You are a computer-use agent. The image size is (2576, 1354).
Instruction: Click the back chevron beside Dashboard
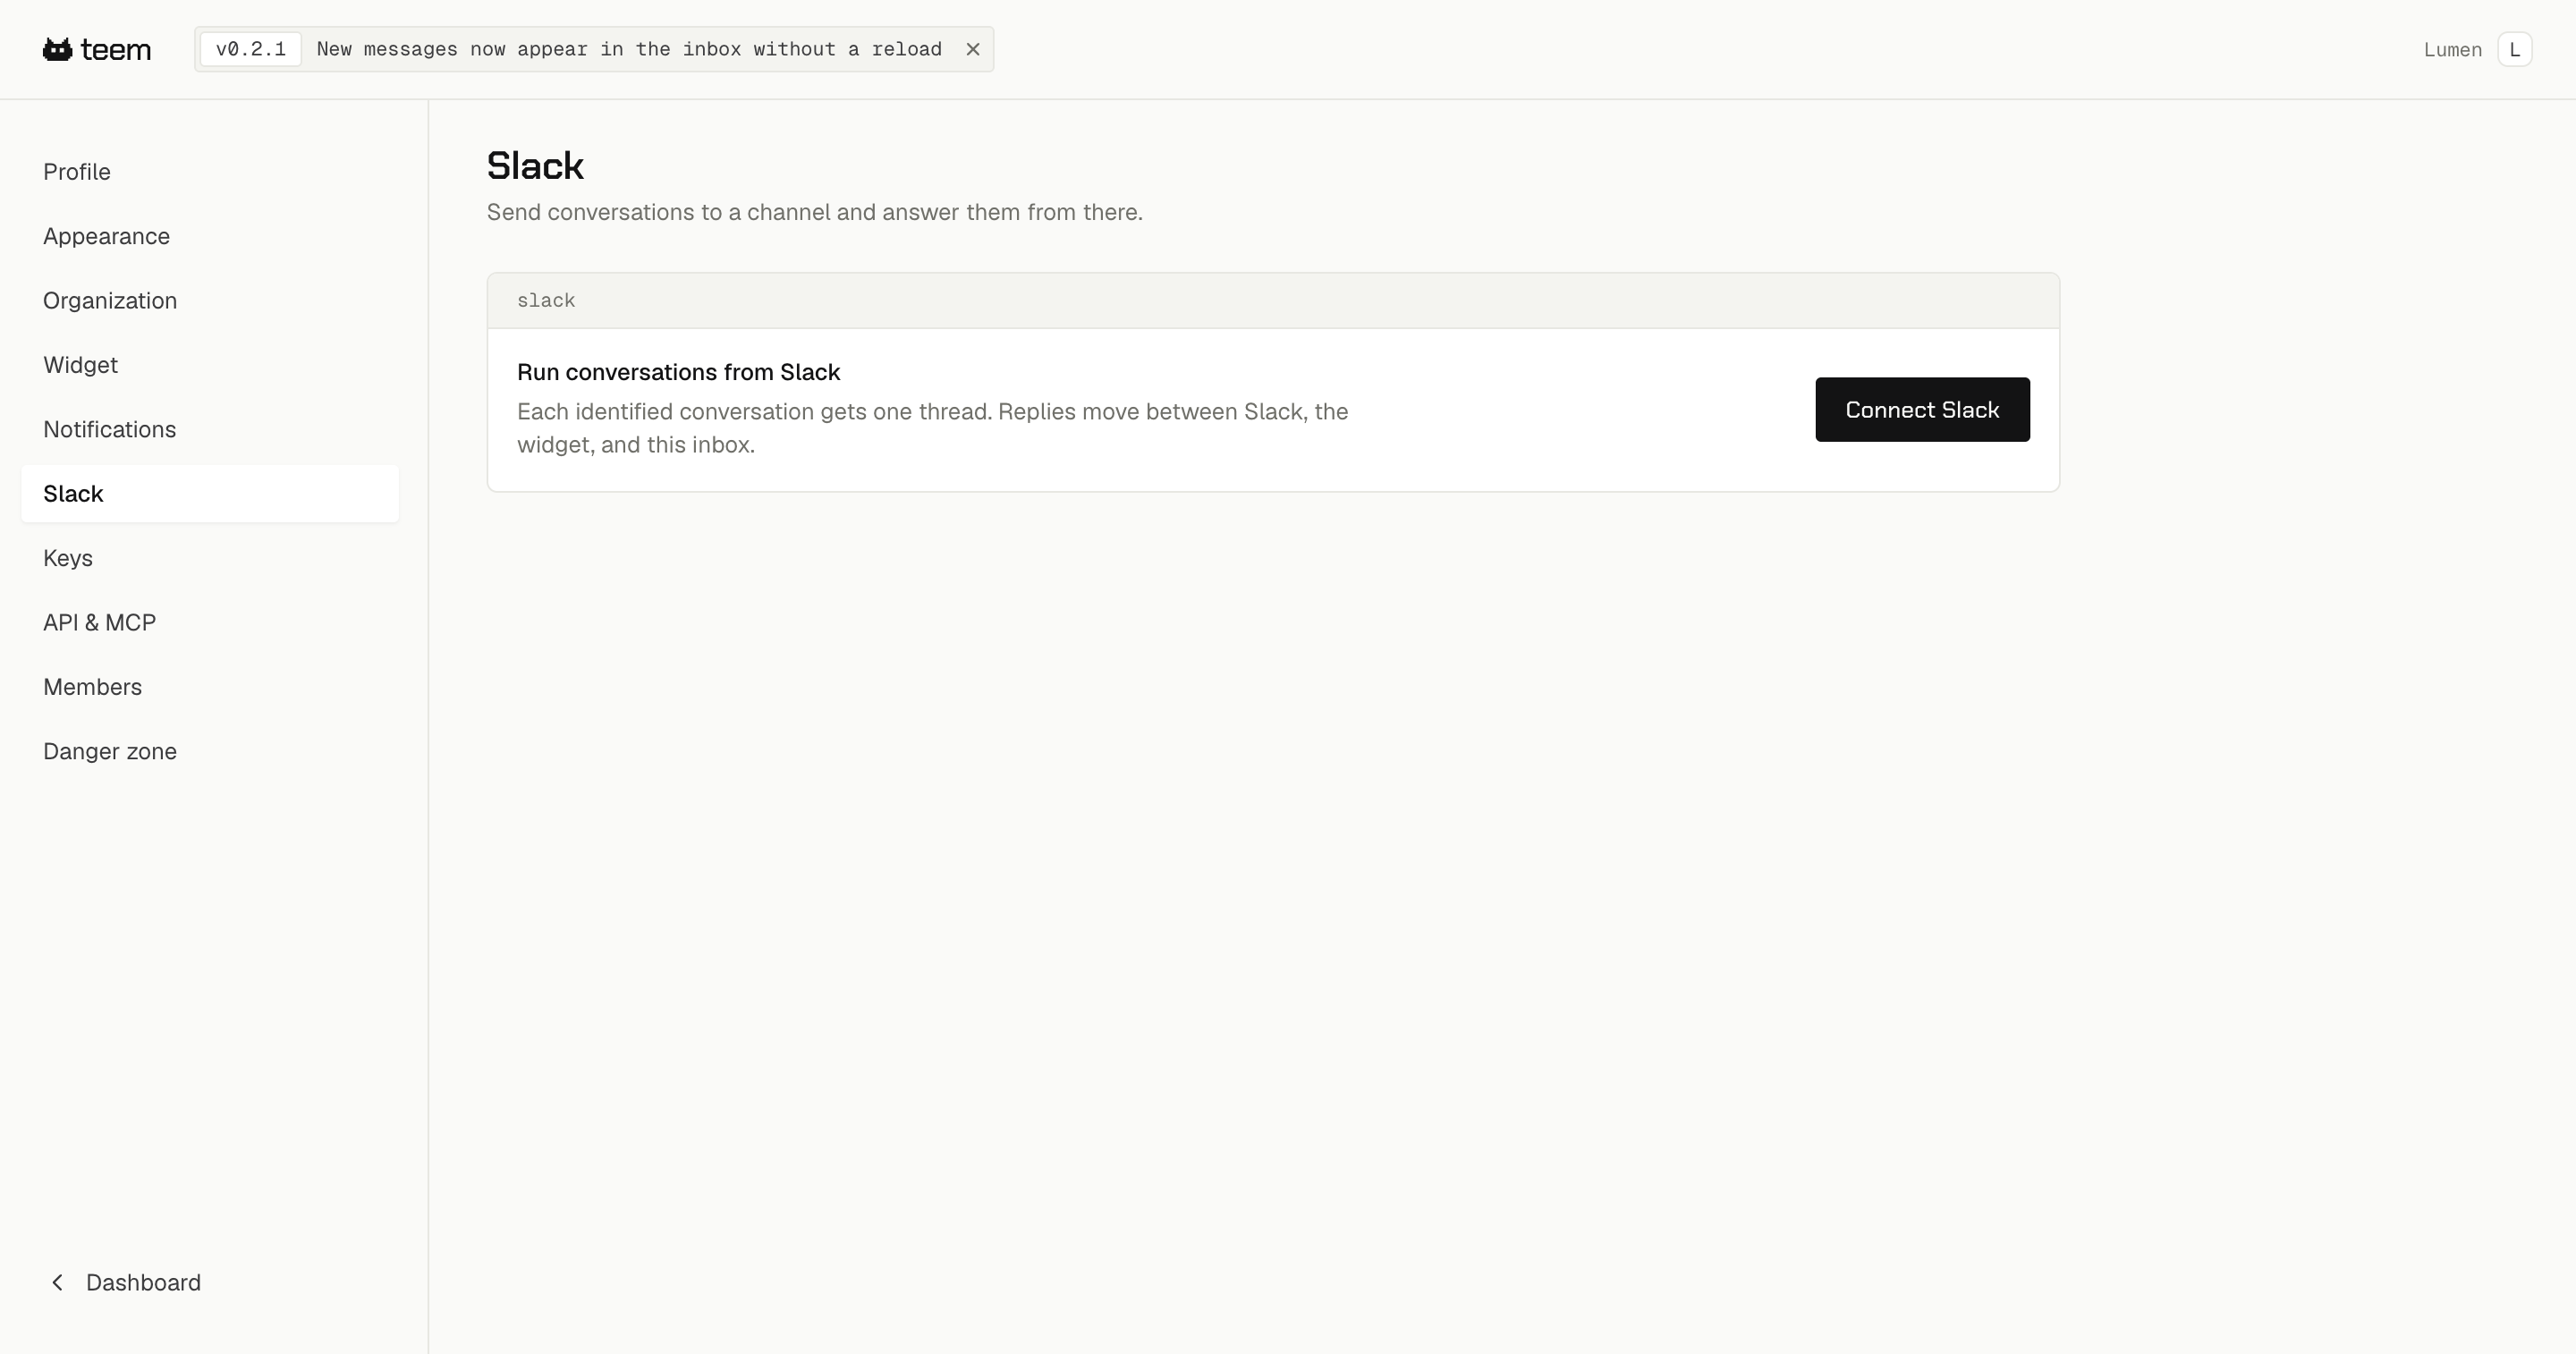[x=57, y=1282]
